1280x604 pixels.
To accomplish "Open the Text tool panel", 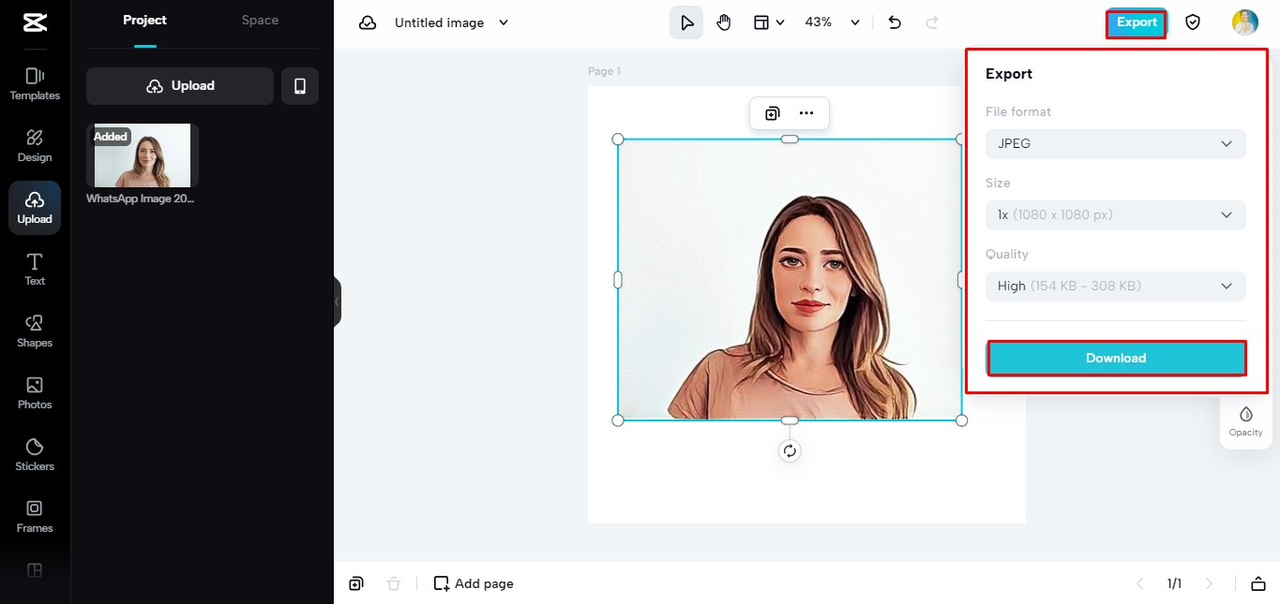I will 35,270.
